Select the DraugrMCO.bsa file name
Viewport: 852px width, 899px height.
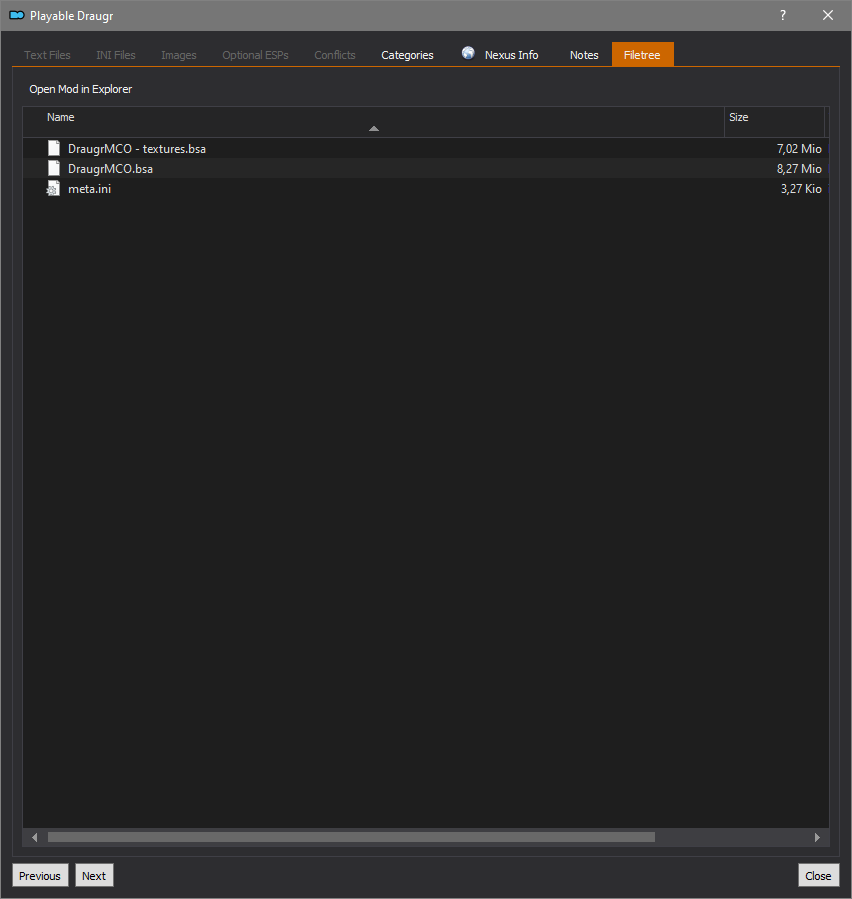pyautogui.click(x=111, y=169)
